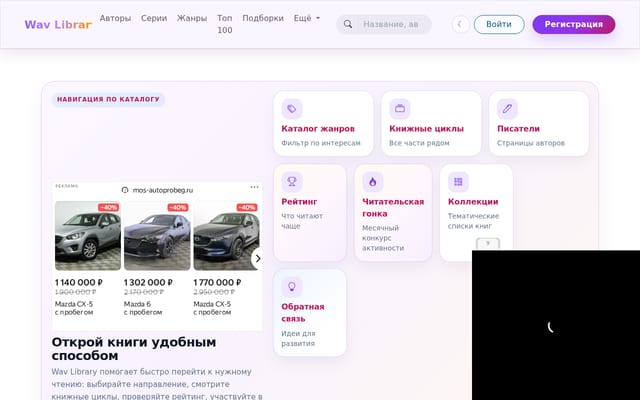Image resolution: width=640 pixels, height=400 pixels.
Task: Click the 1 302 000 ₽ price
Action: click(x=148, y=282)
